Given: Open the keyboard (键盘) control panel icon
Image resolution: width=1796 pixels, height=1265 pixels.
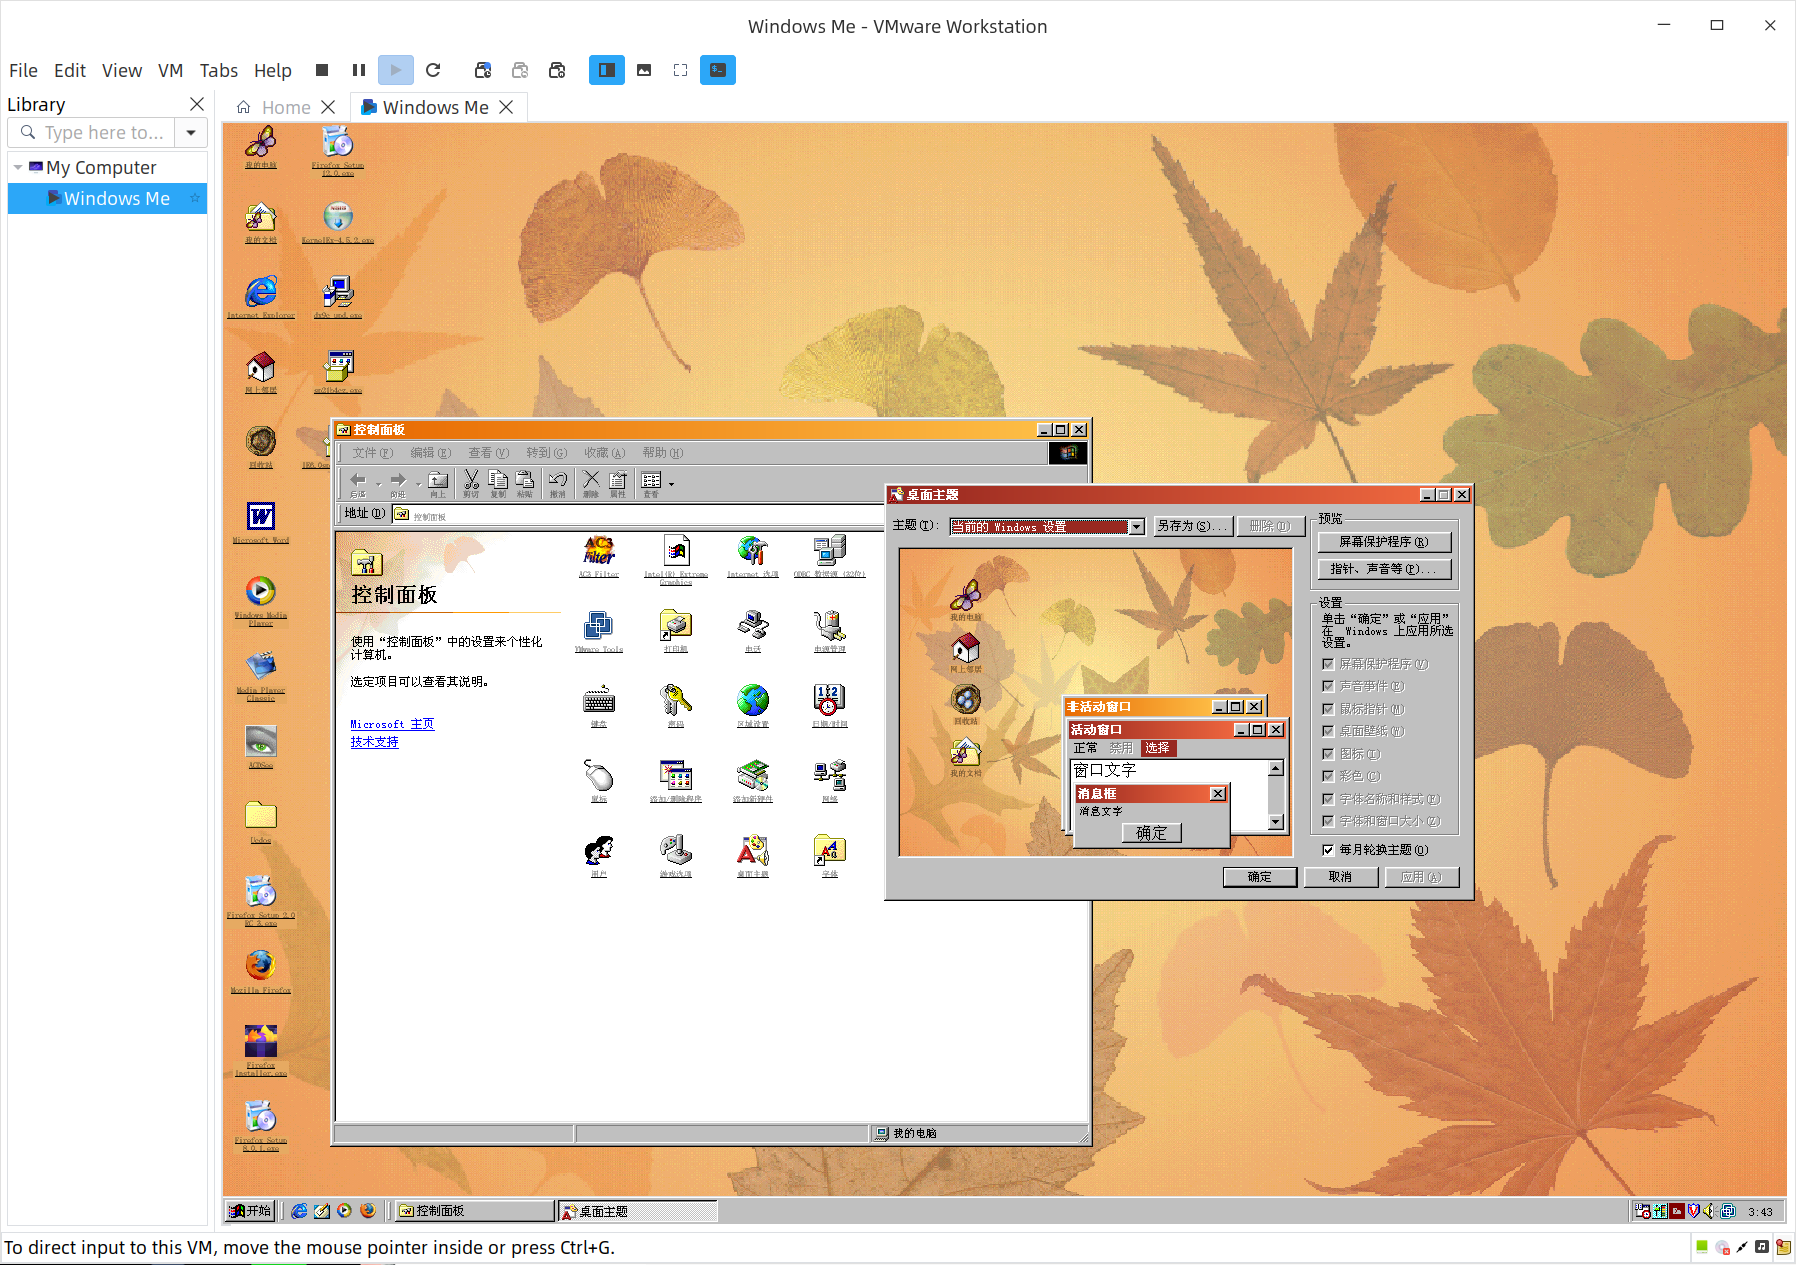Looking at the screenshot, I should coord(598,702).
